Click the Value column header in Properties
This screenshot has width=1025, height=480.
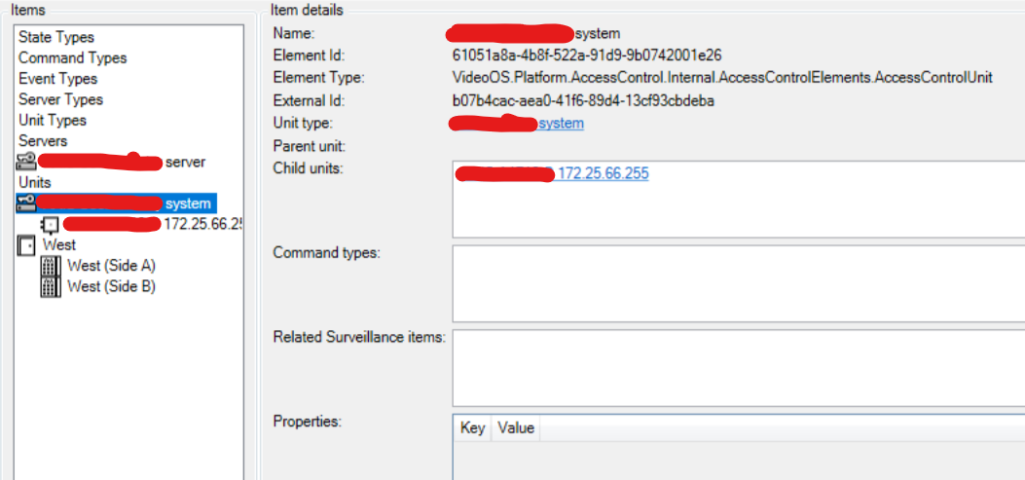click(516, 428)
